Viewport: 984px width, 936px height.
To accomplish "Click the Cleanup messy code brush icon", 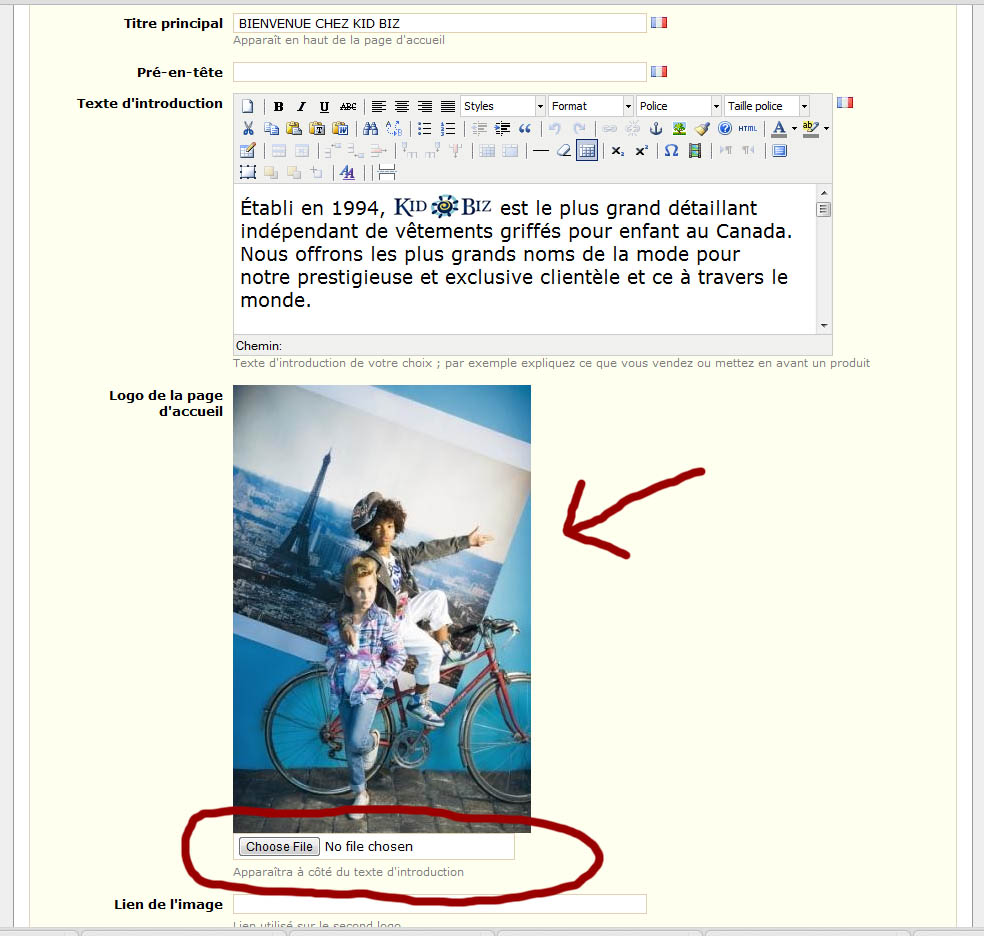I will click(702, 129).
